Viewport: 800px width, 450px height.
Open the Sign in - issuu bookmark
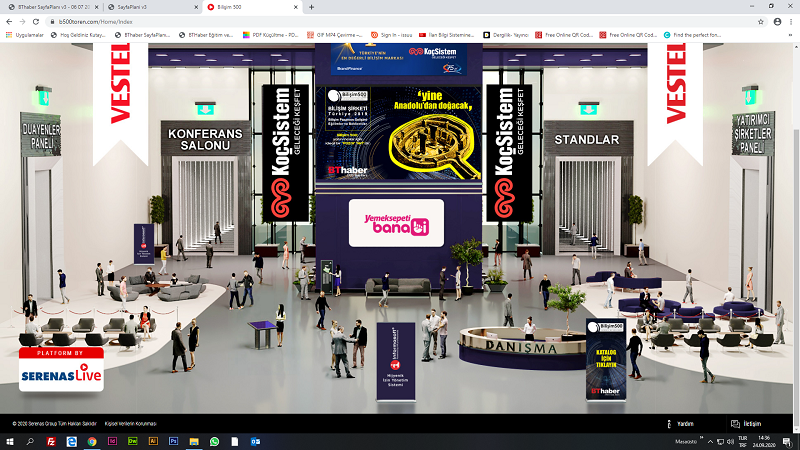pyautogui.click(x=391, y=35)
